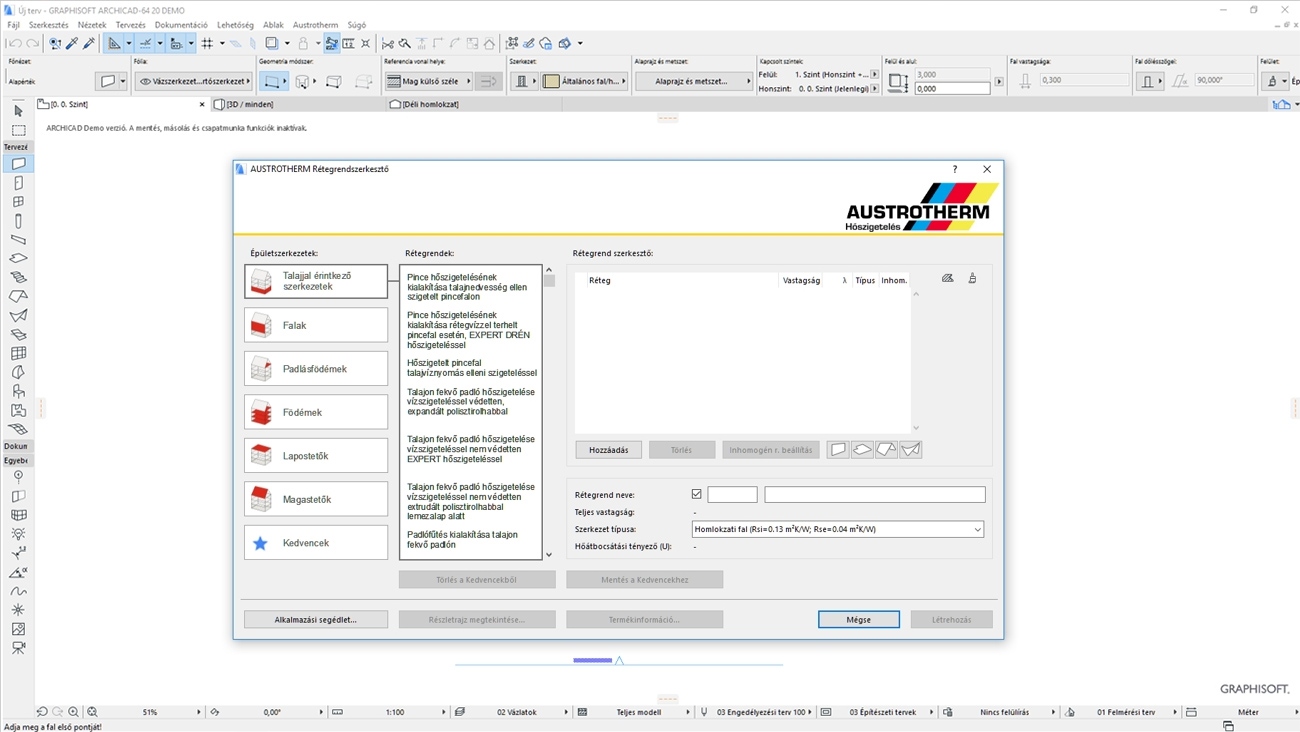
Task: Click the wall bottom offset field 0,000
Action: click(x=952, y=89)
